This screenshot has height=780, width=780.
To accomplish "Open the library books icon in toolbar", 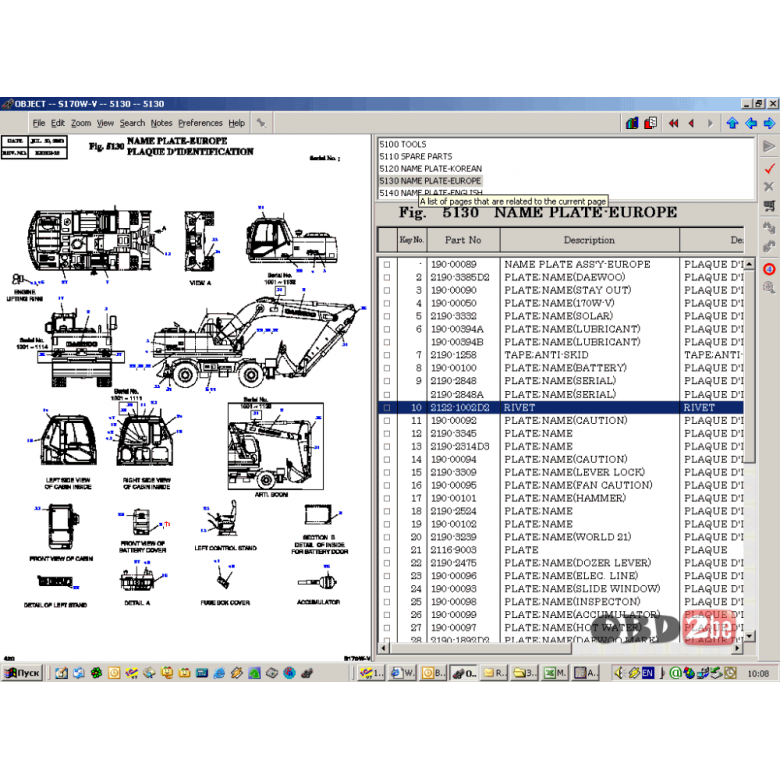I will 632,123.
